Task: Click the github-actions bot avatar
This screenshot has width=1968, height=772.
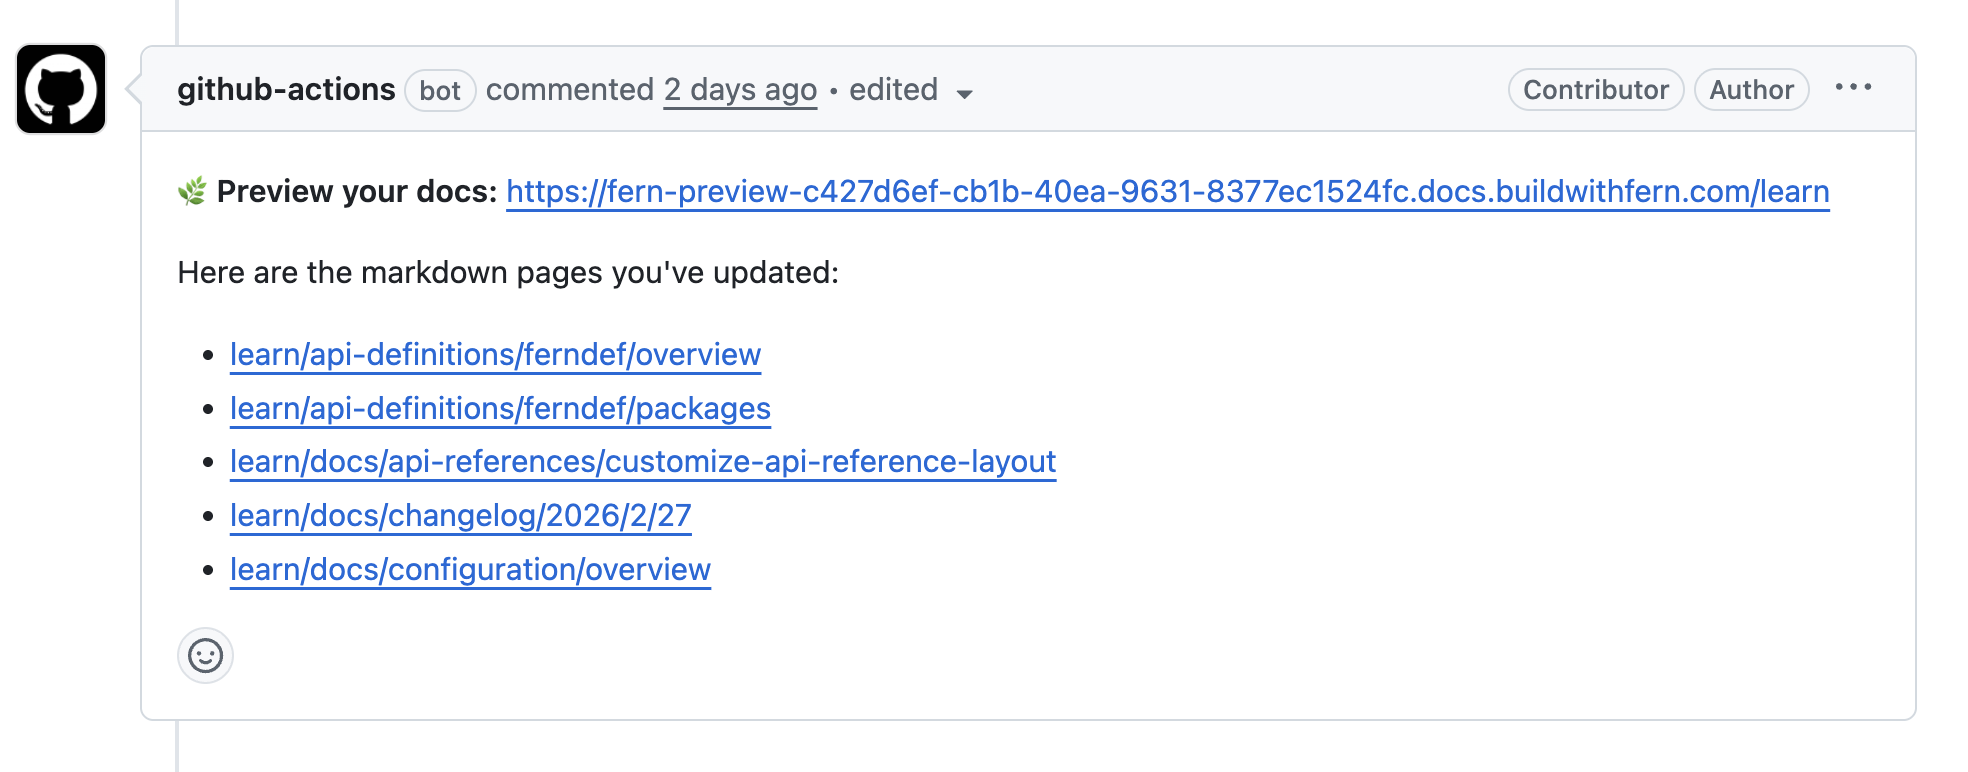Action: tap(62, 89)
